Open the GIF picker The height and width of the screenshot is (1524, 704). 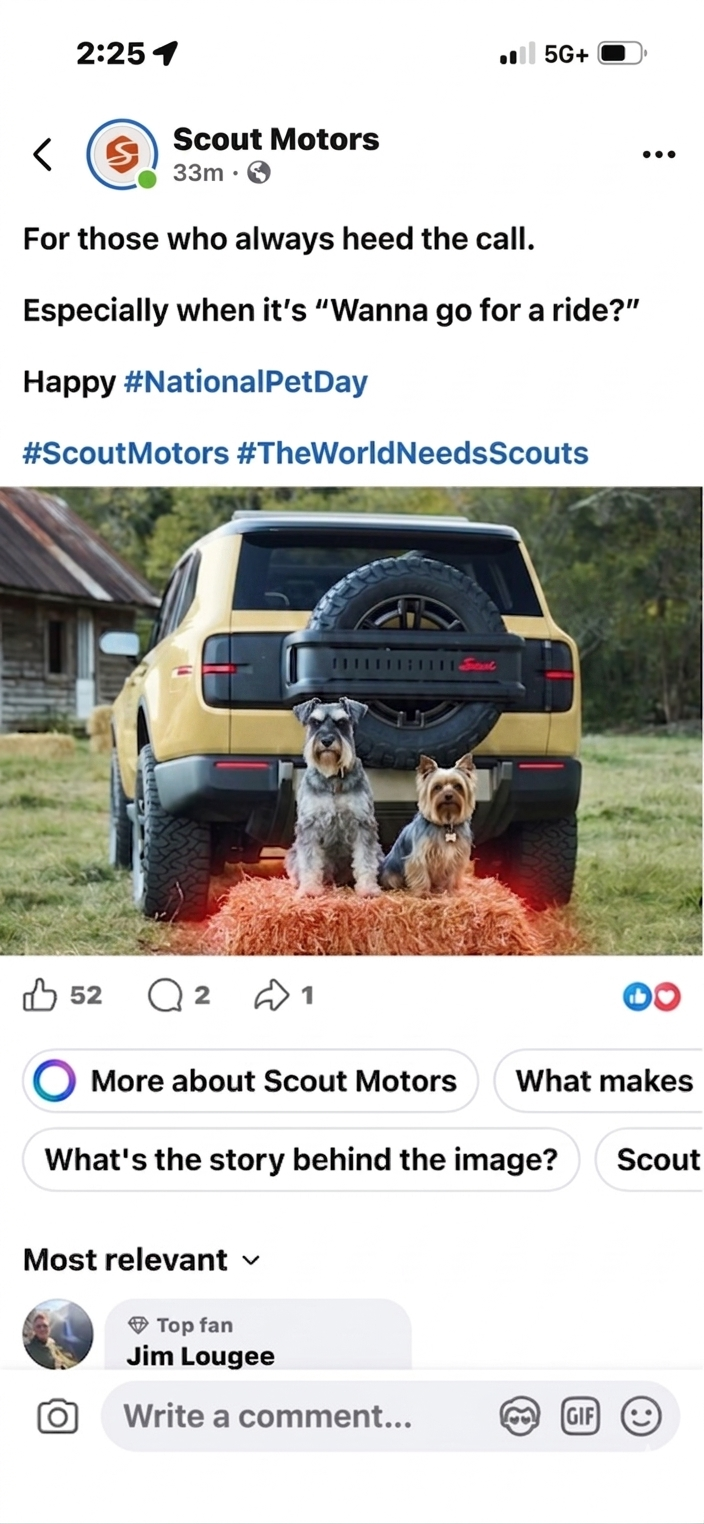click(x=580, y=1416)
